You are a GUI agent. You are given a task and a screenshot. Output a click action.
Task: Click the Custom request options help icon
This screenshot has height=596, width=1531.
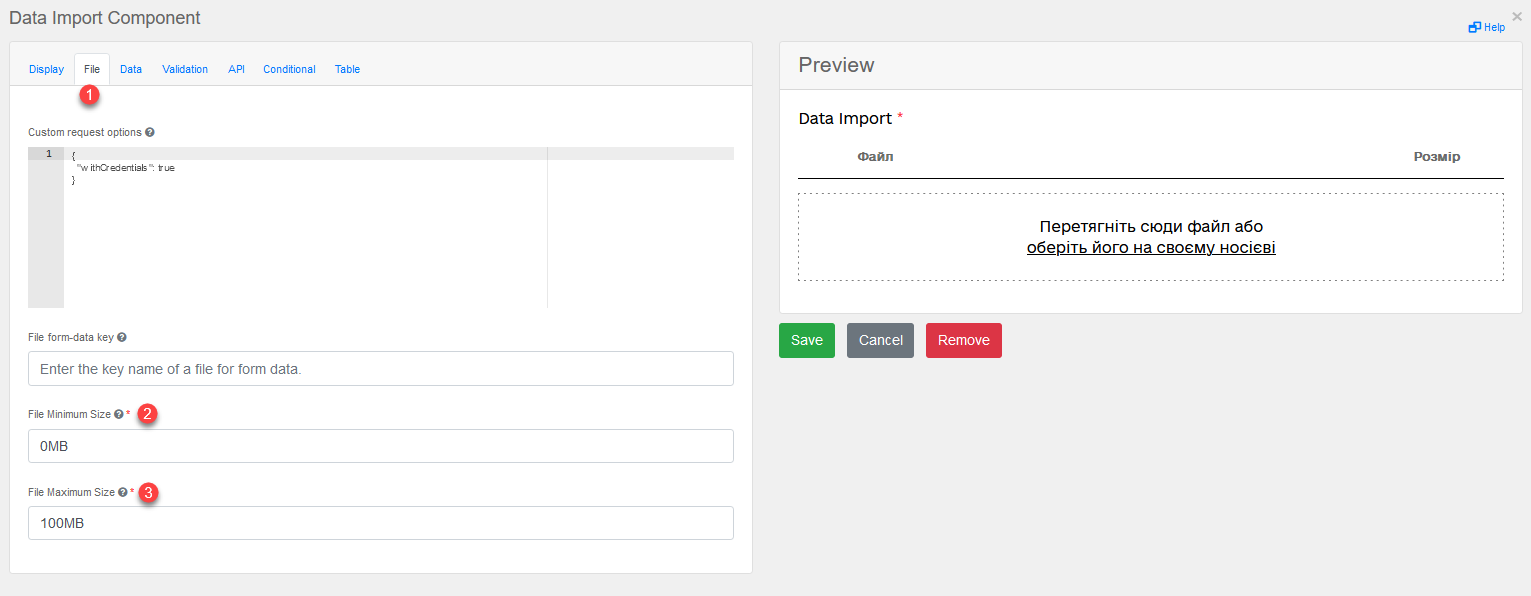click(x=150, y=132)
